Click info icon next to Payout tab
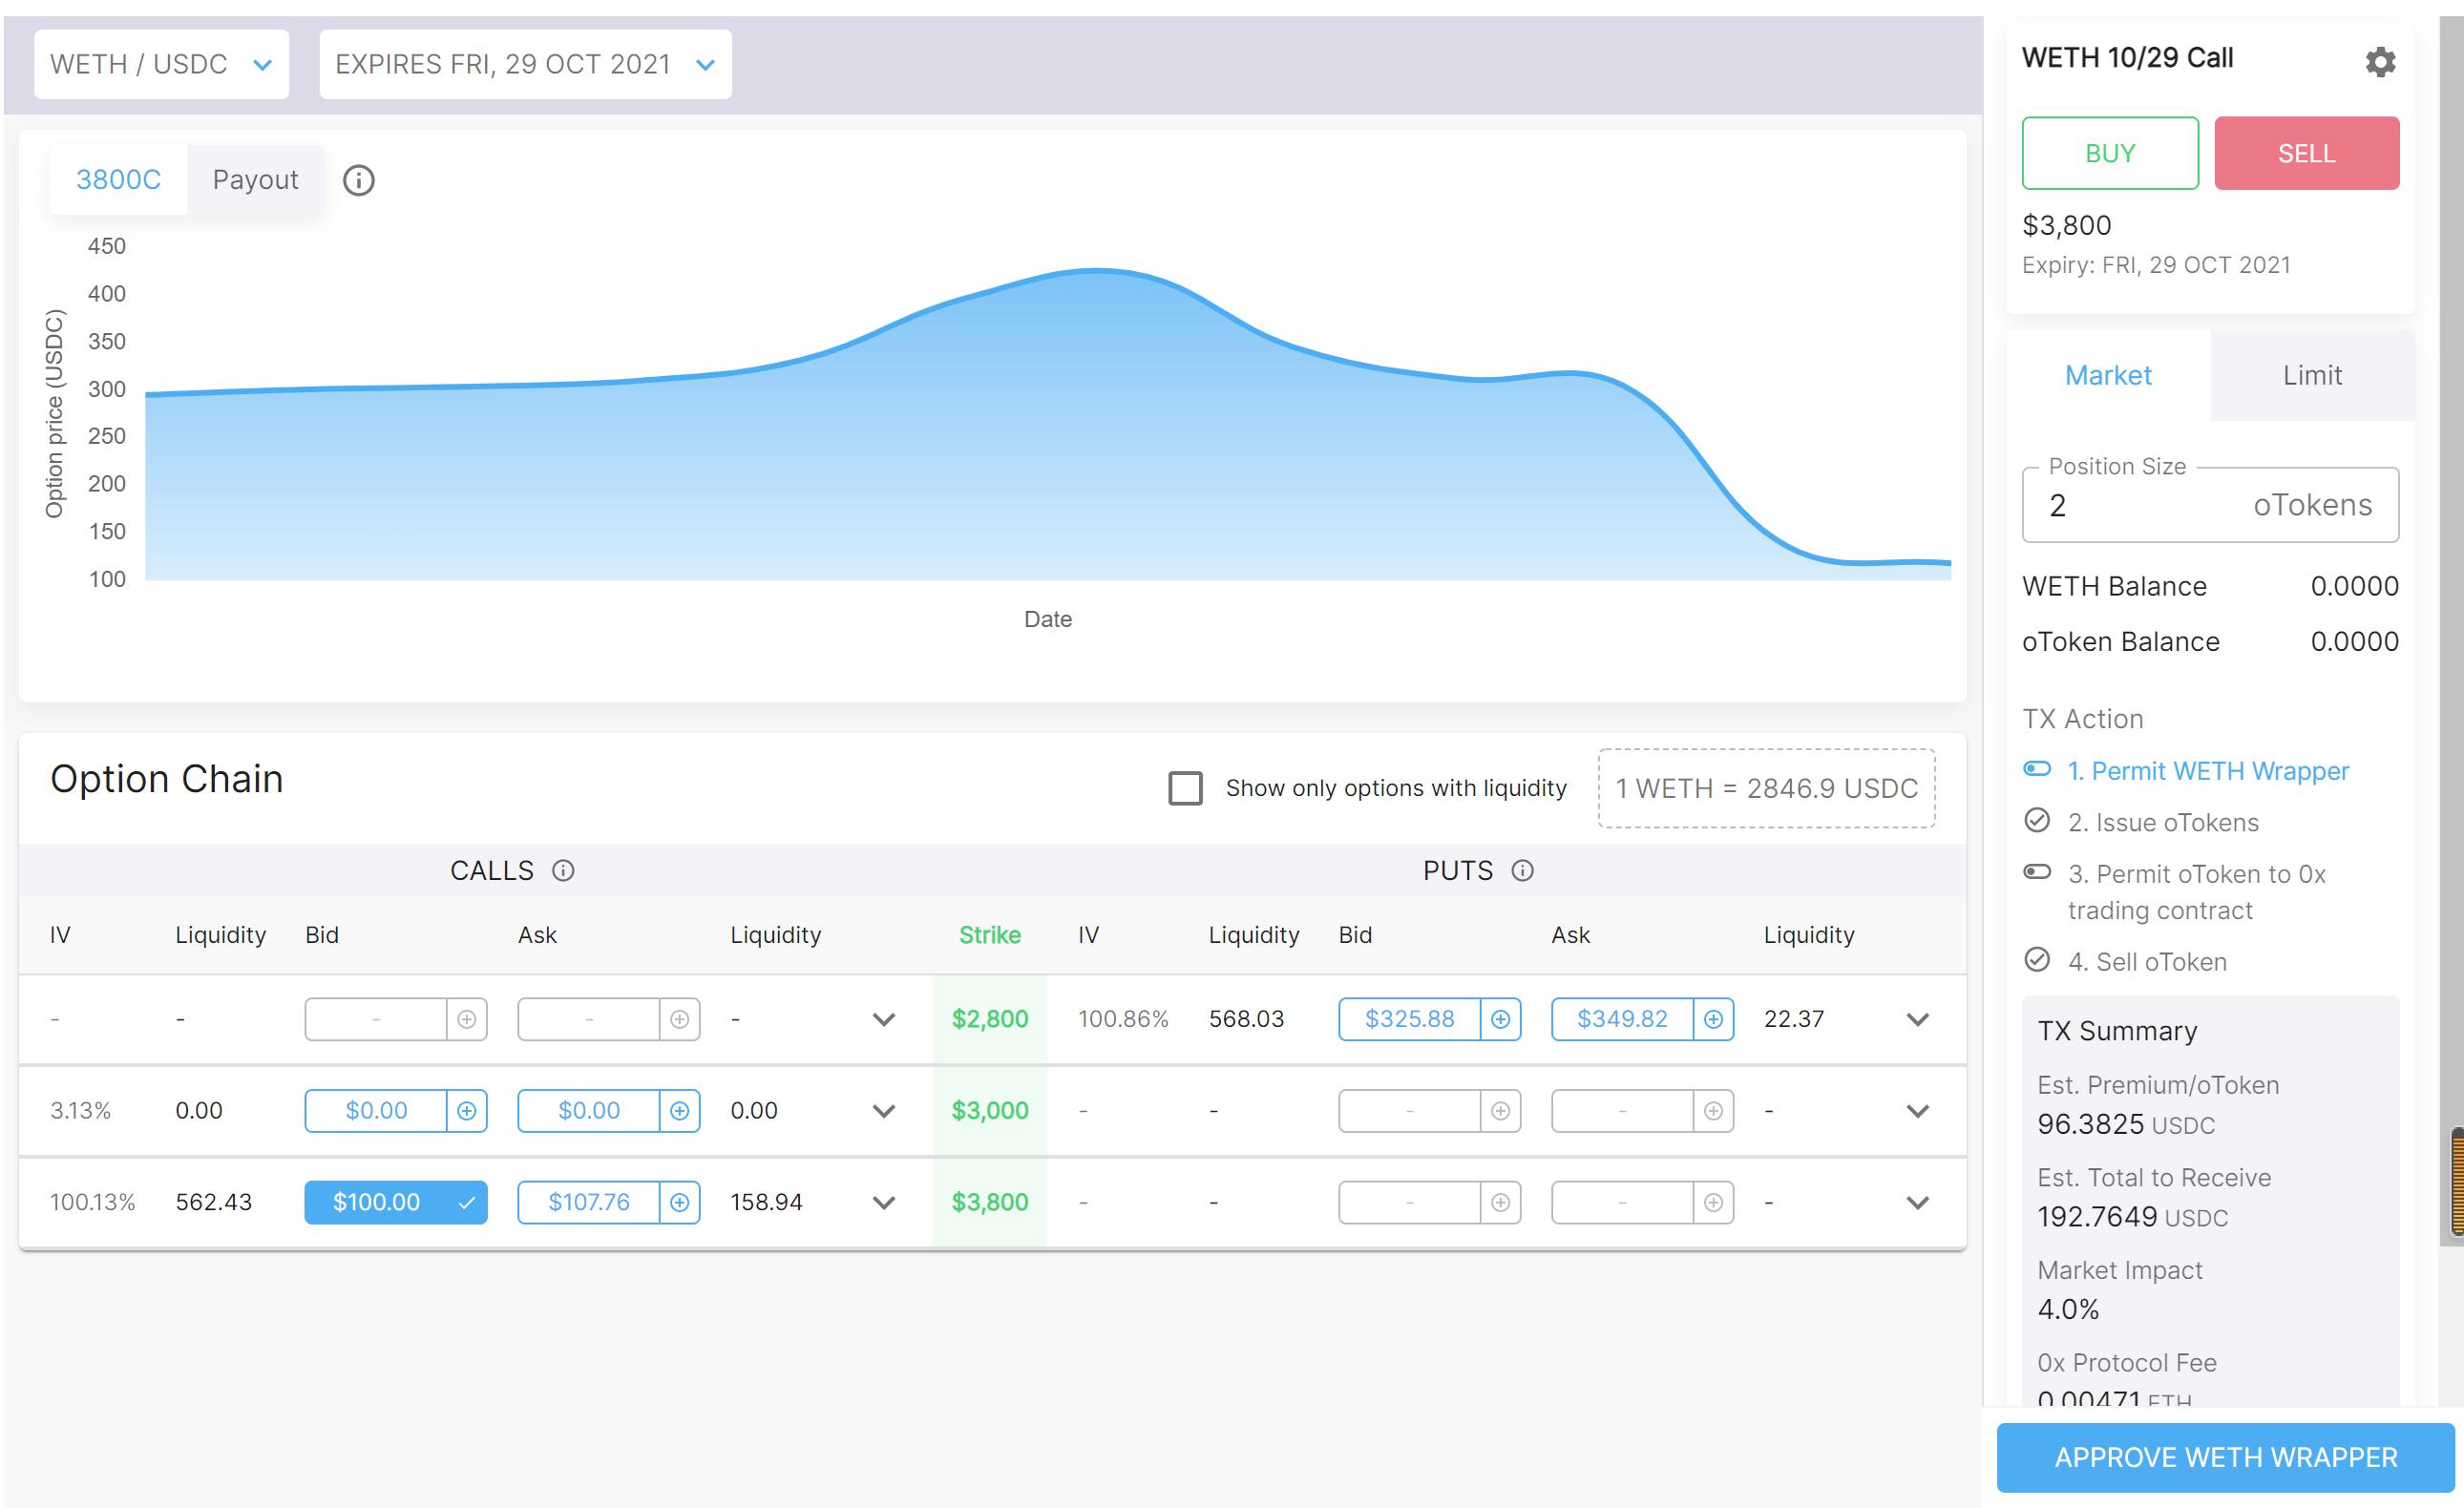The image size is (2464, 1508). tap(358, 180)
